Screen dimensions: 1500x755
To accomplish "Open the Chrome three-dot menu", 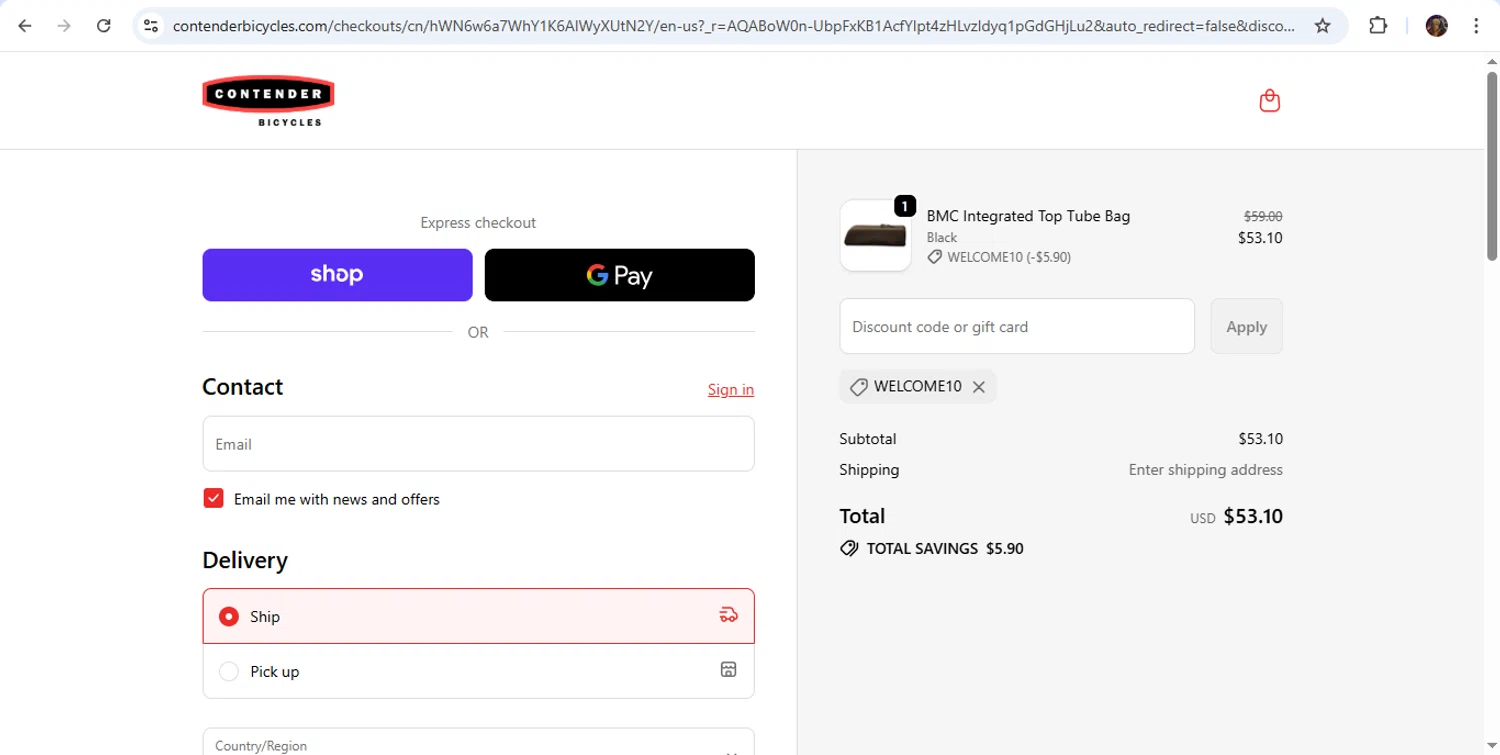I will pos(1476,26).
